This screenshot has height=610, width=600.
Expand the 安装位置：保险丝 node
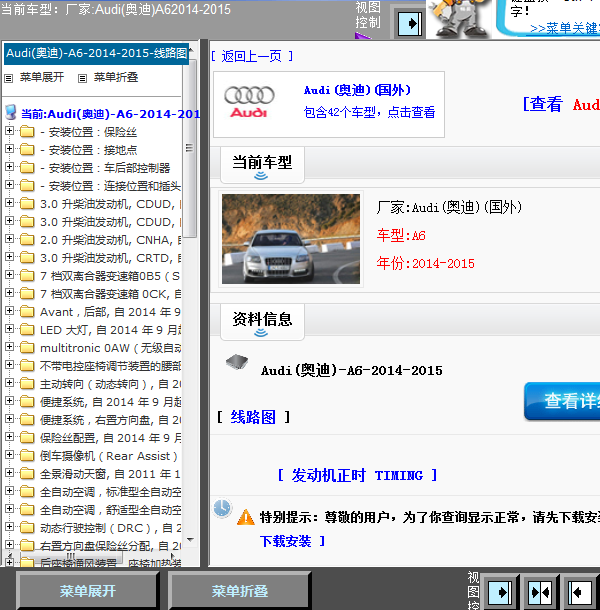click(9, 131)
